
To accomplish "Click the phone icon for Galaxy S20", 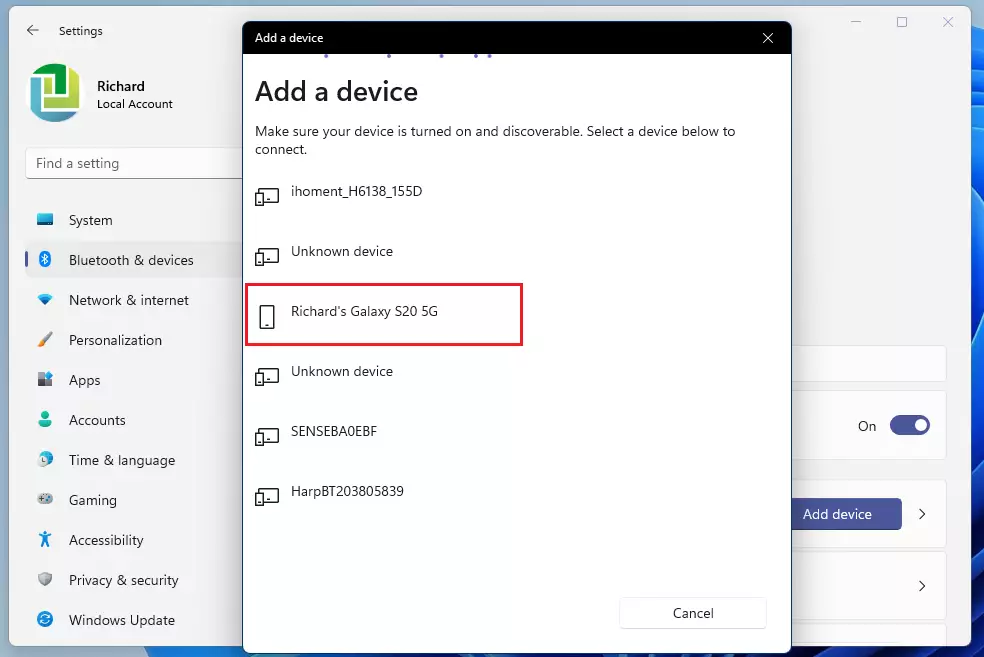I will coord(267,316).
